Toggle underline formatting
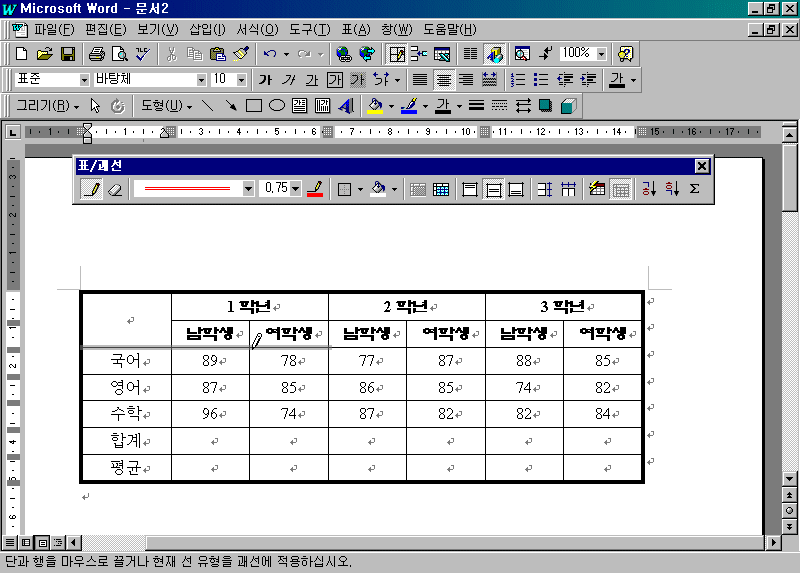This screenshot has height=573, width=800. pyautogui.click(x=312, y=80)
